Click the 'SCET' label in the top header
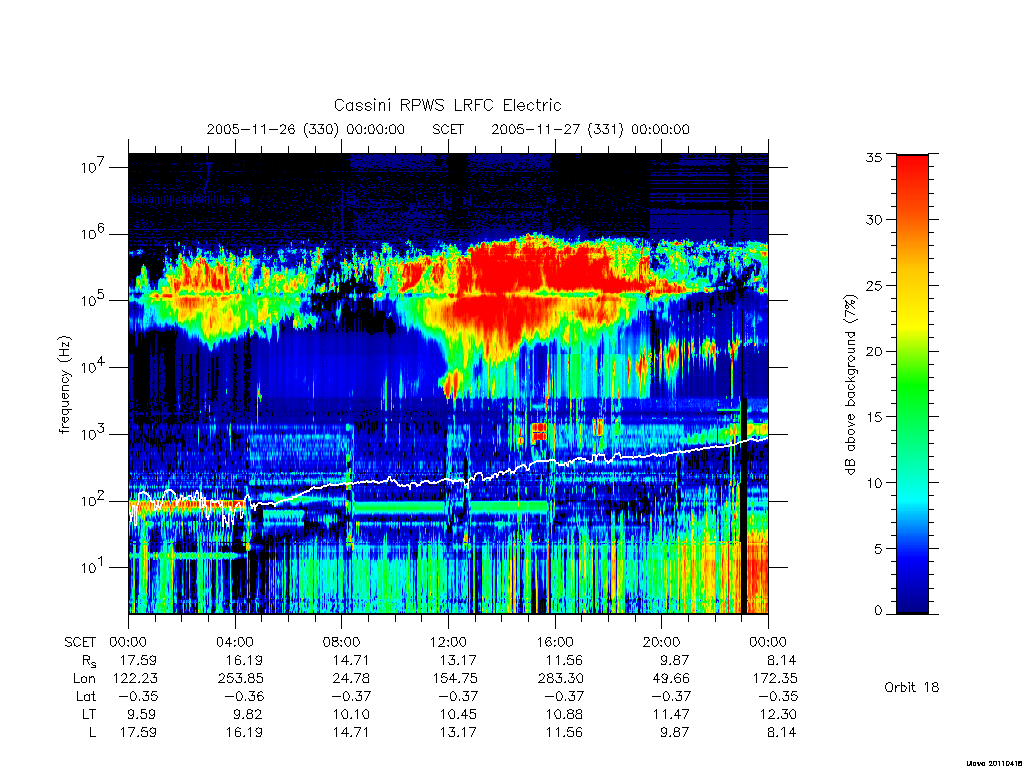Screen dimensions: 1024x768 coord(448,129)
